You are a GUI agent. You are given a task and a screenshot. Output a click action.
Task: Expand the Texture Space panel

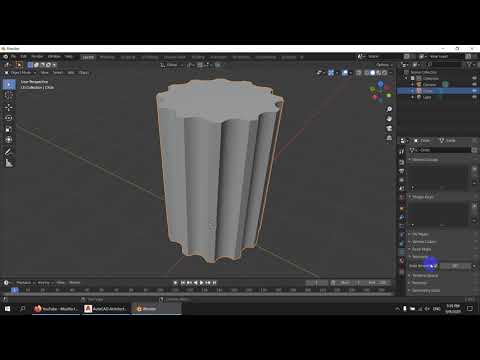425,276
